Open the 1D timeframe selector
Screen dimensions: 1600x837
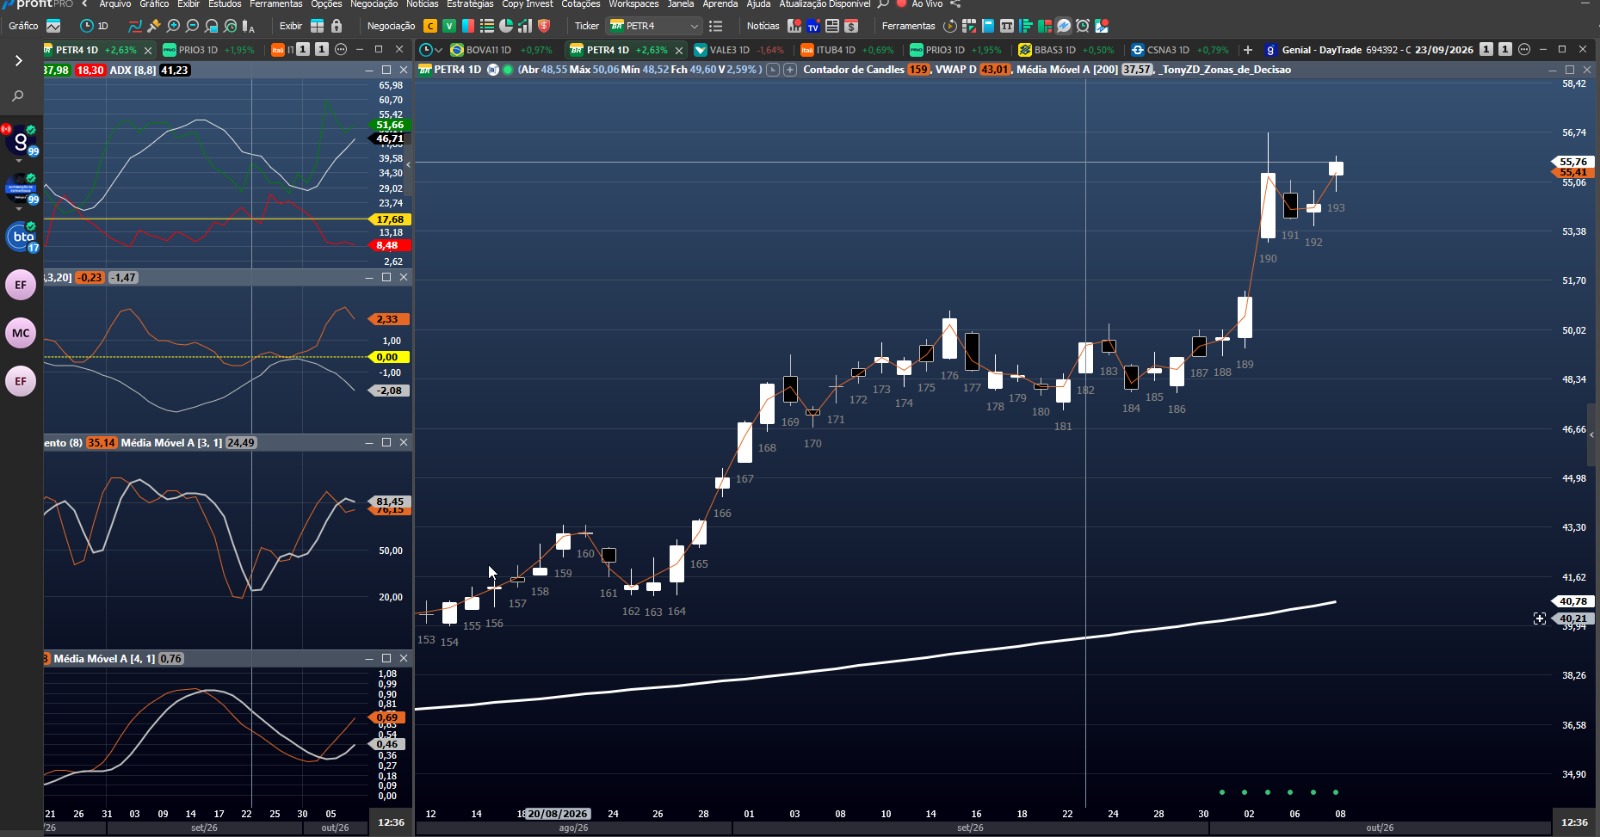(x=94, y=26)
